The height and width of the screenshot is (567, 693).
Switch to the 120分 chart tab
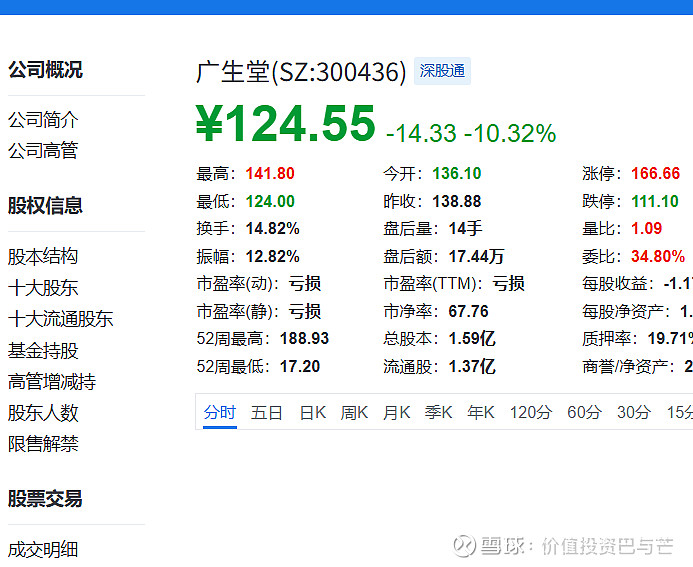(x=531, y=413)
